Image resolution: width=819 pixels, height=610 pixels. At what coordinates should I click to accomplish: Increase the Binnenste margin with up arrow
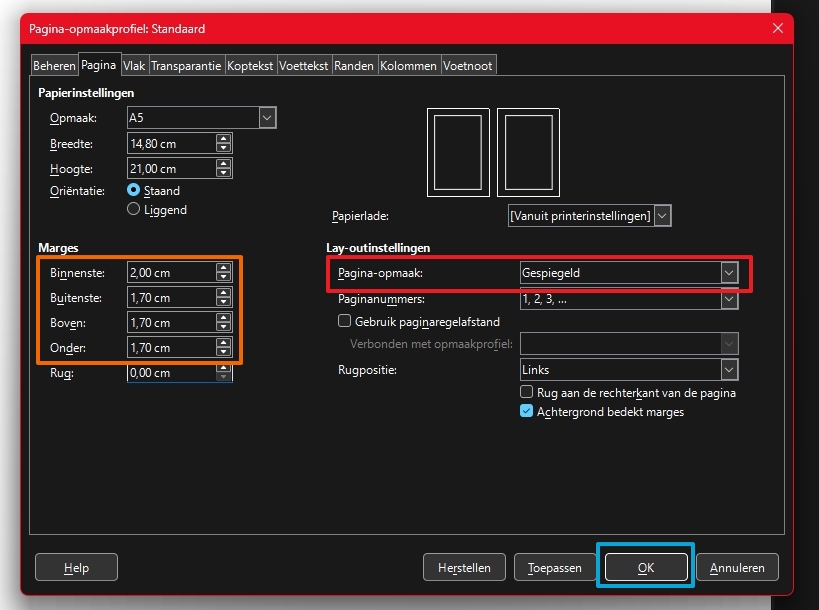[x=224, y=267]
